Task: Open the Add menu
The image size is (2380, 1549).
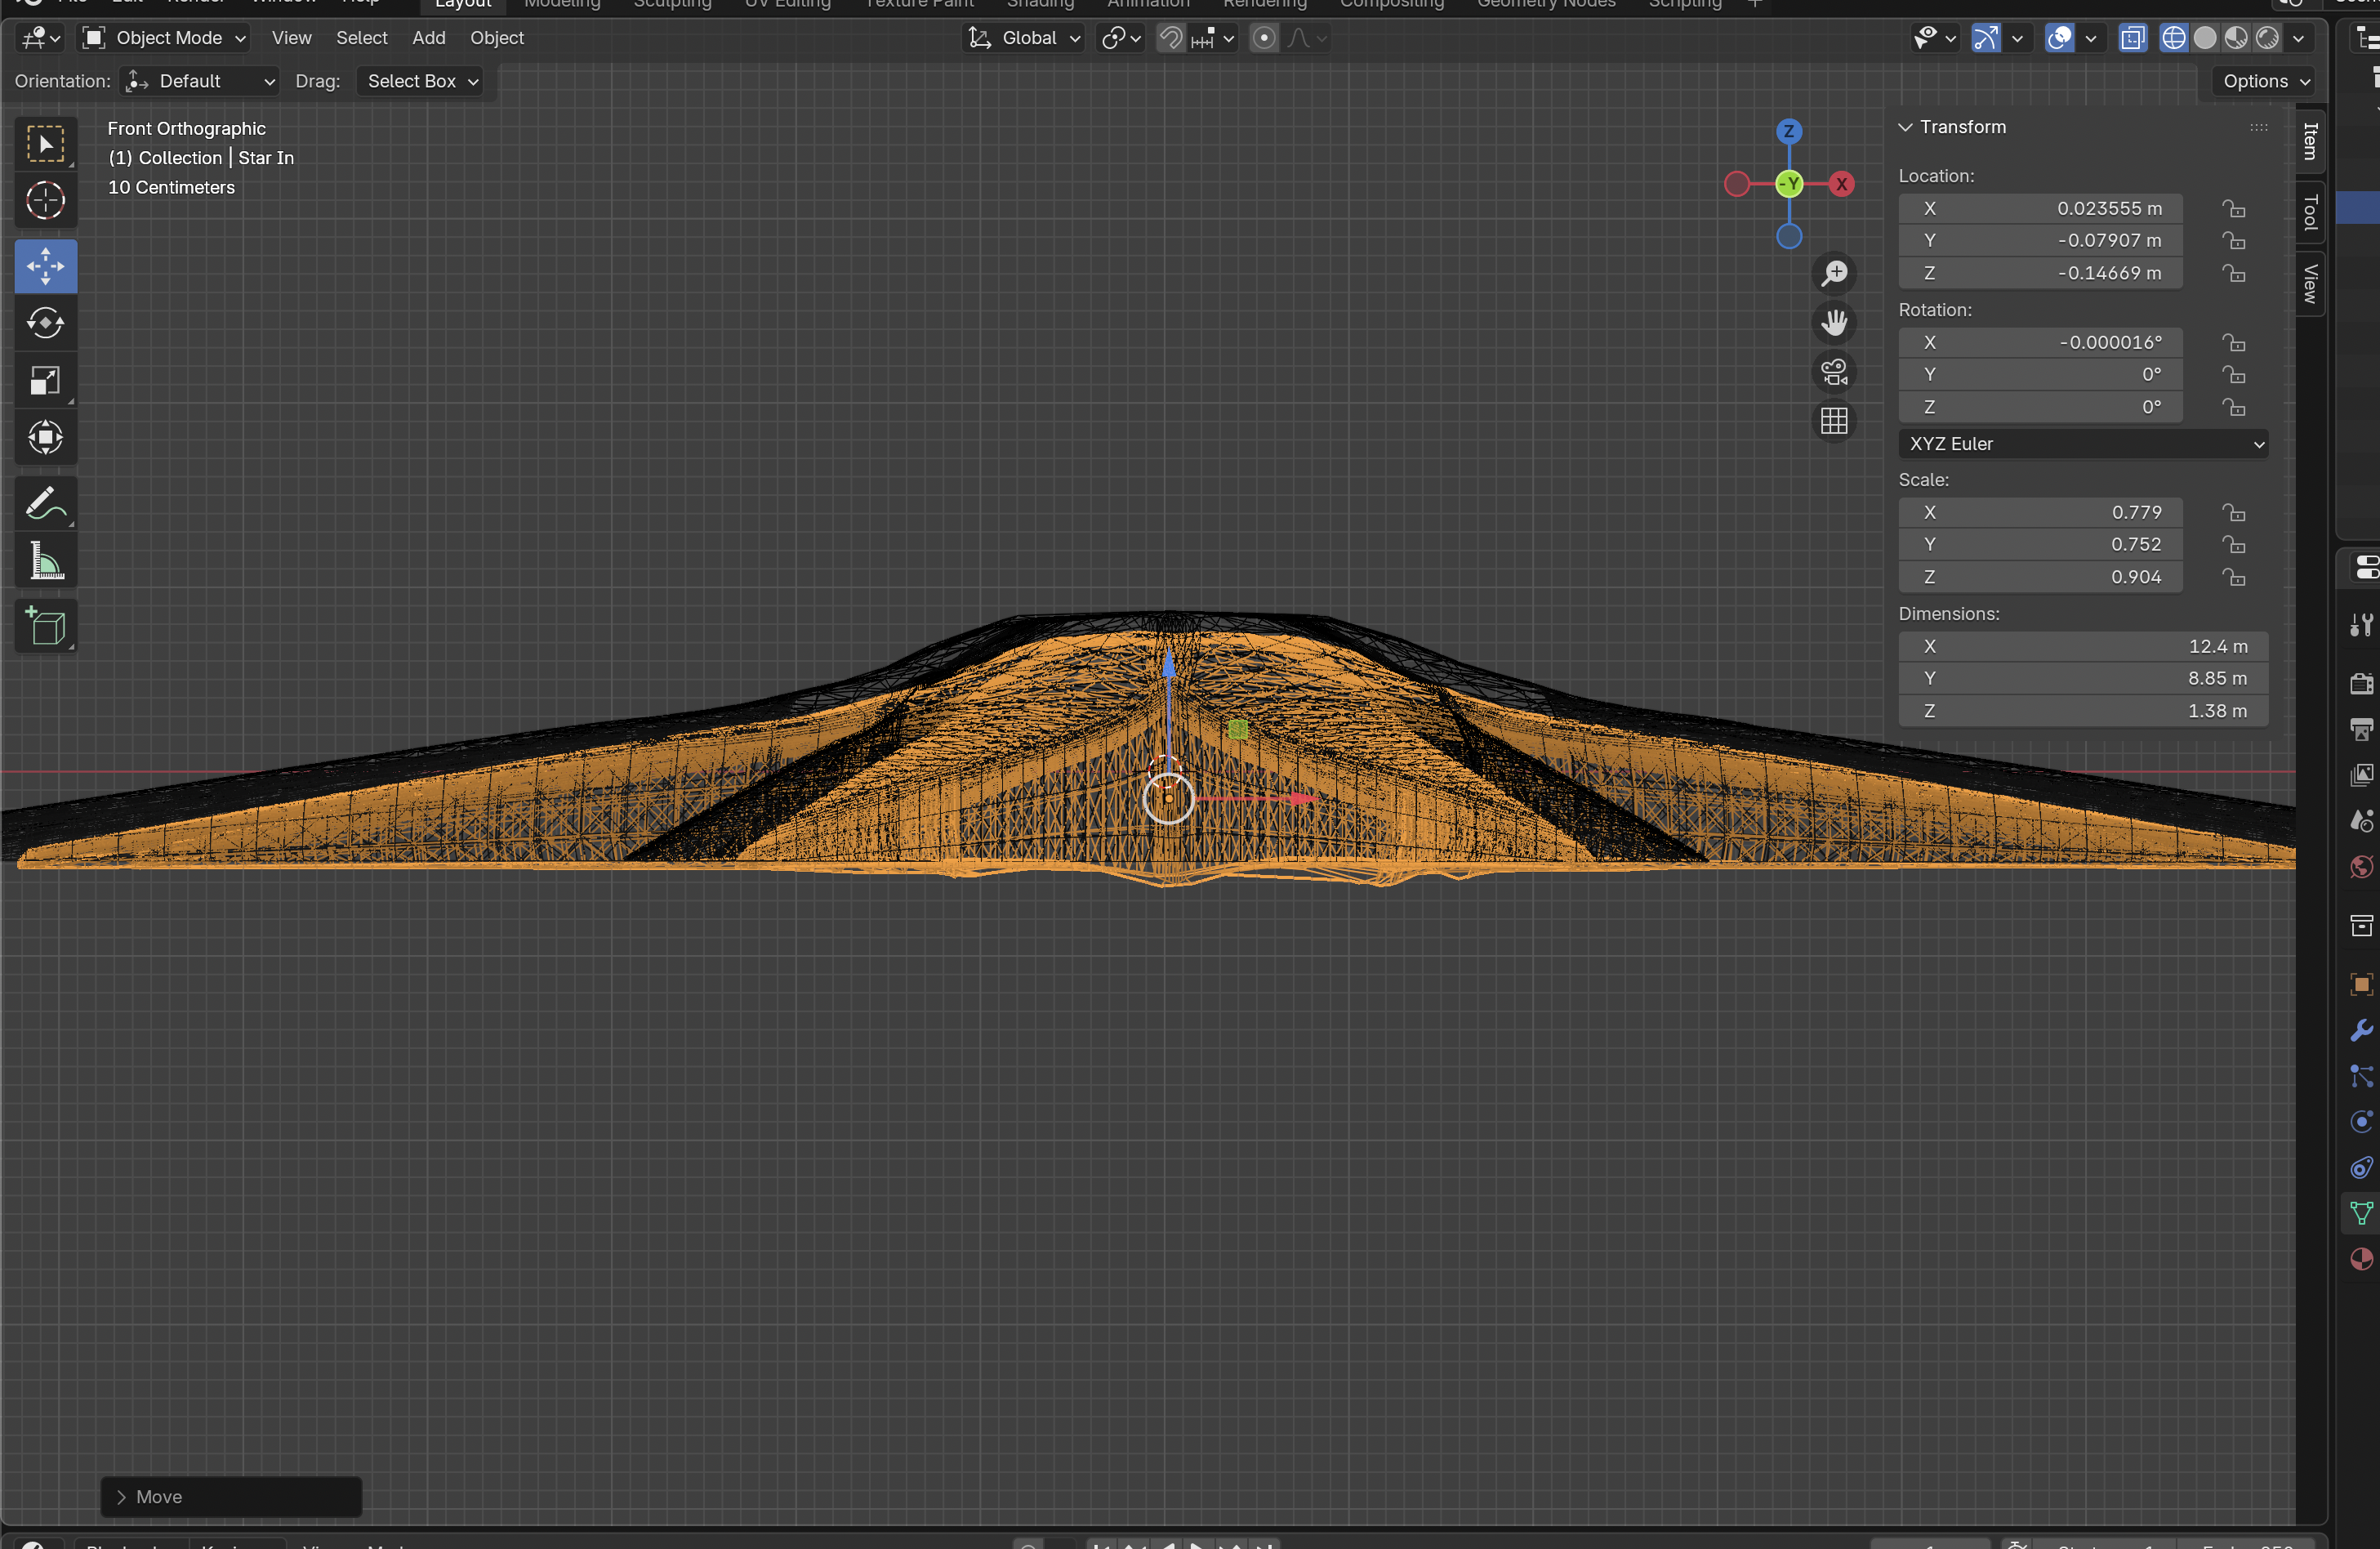Action: pos(428,38)
